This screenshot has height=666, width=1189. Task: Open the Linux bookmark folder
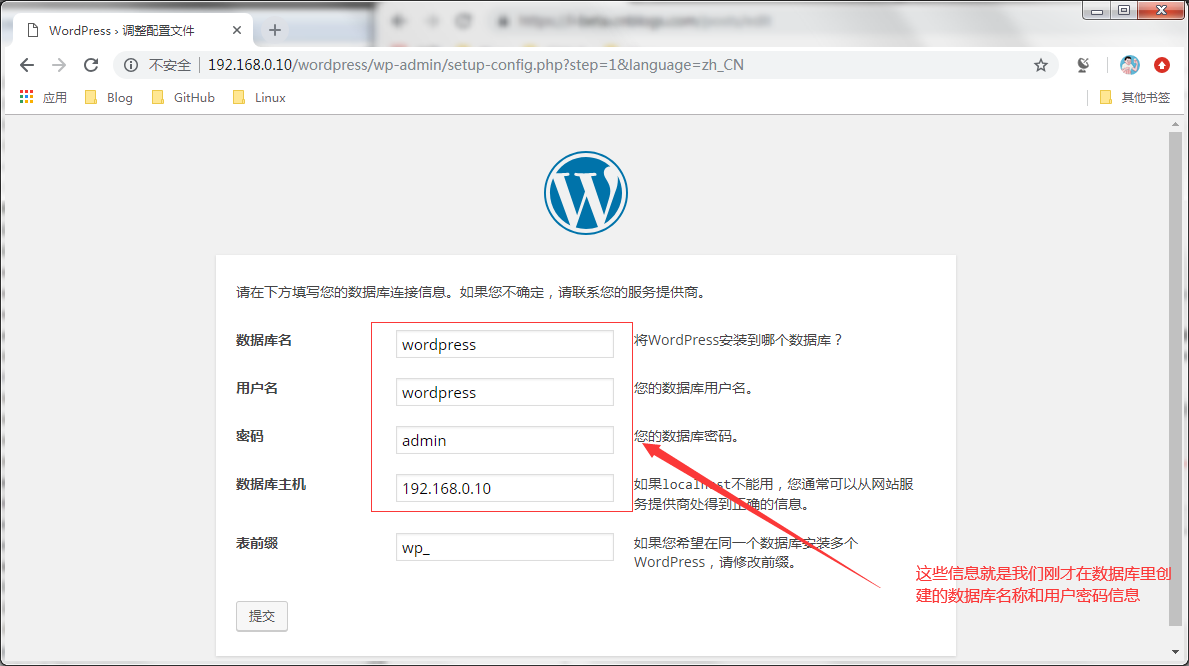click(x=259, y=97)
